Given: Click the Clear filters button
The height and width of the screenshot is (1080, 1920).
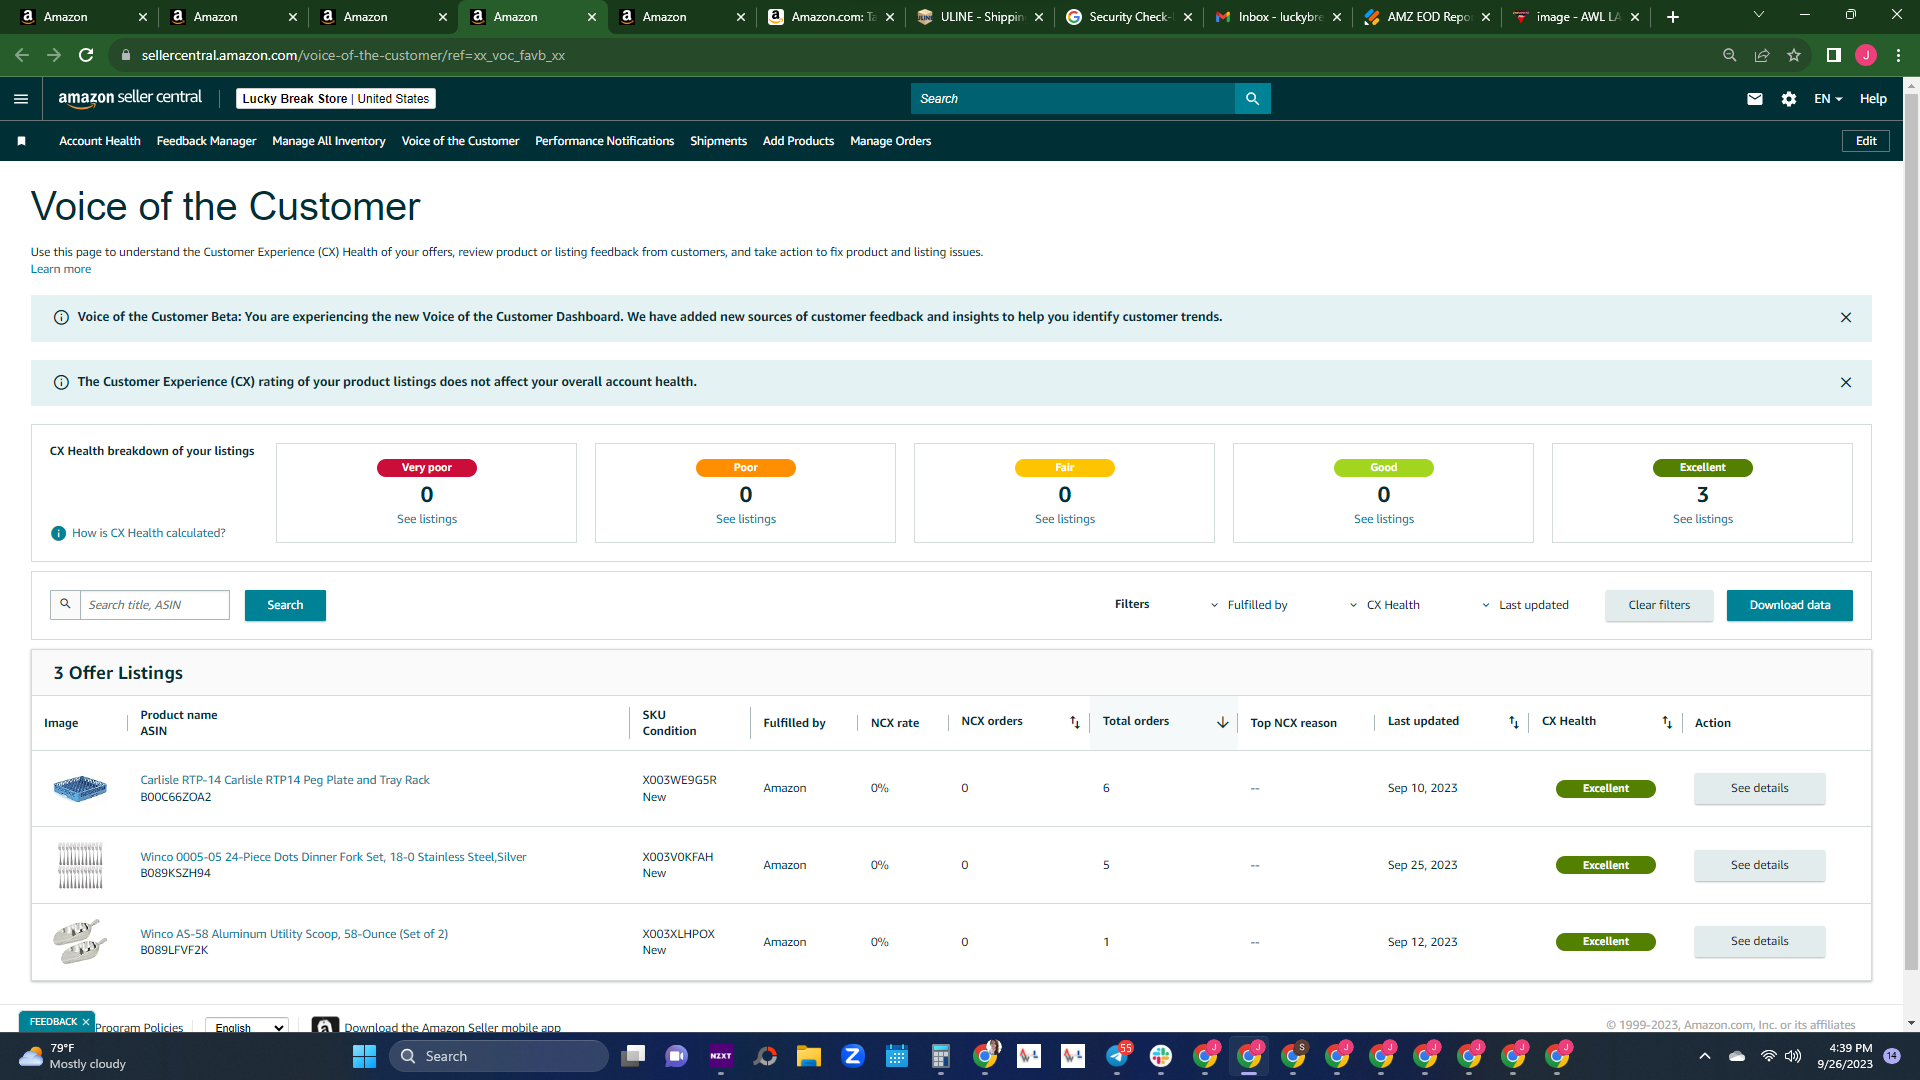Looking at the screenshot, I should point(1659,605).
